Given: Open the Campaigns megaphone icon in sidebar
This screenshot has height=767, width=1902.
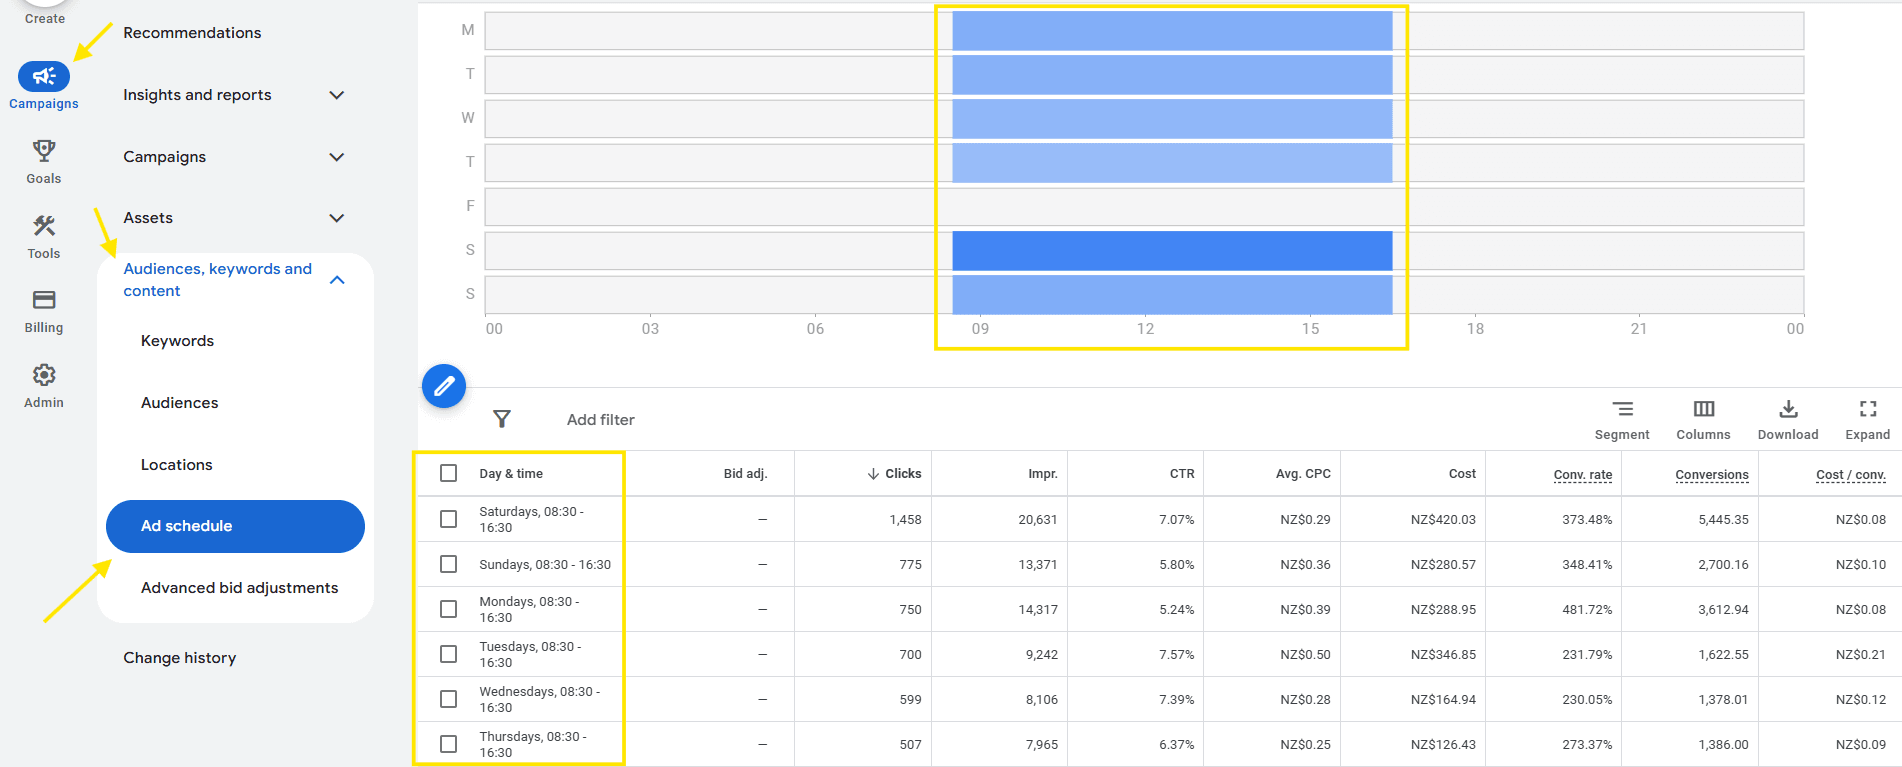Looking at the screenshot, I should [x=44, y=77].
